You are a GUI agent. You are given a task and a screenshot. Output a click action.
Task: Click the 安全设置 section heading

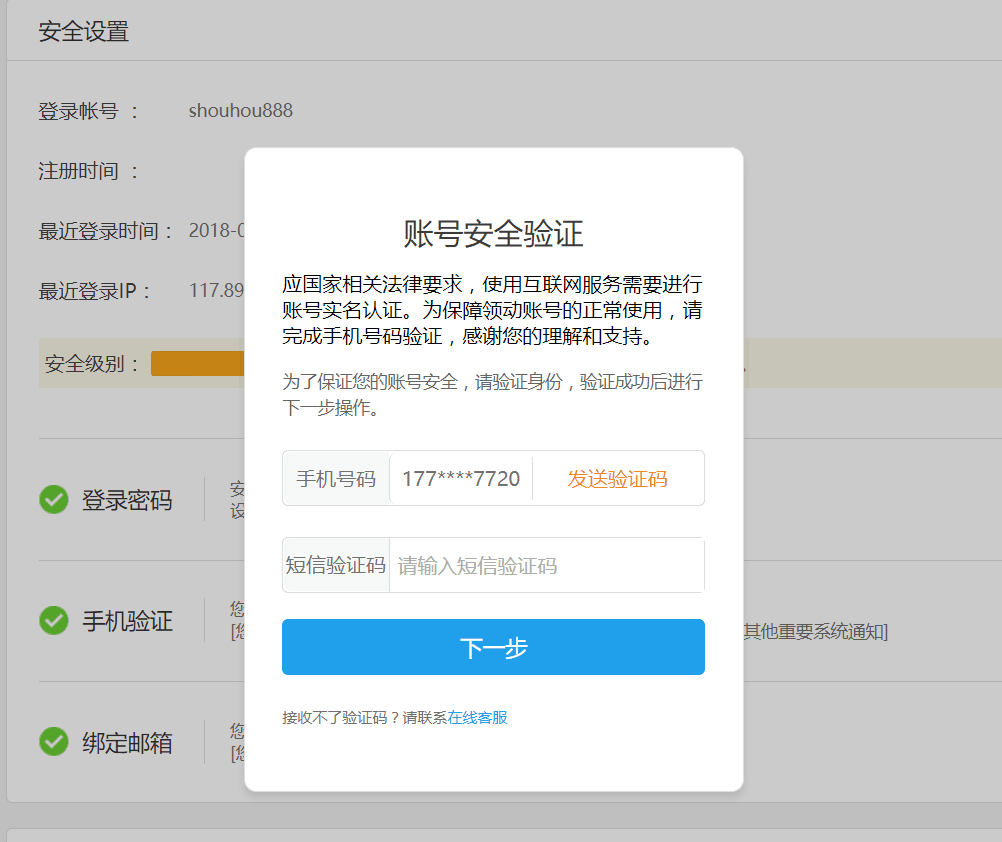tap(84, 32)
